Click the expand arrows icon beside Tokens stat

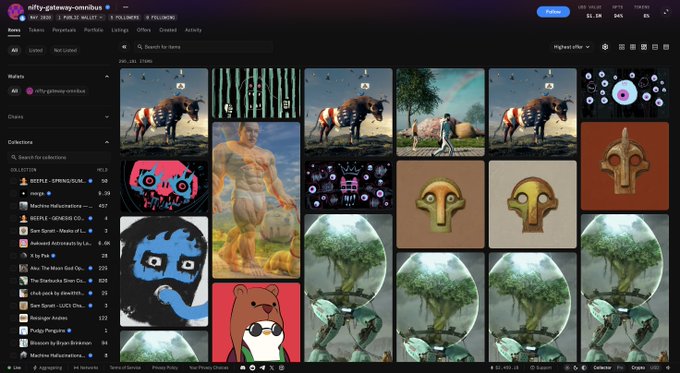pyautogui.click(x=666, y=12)
